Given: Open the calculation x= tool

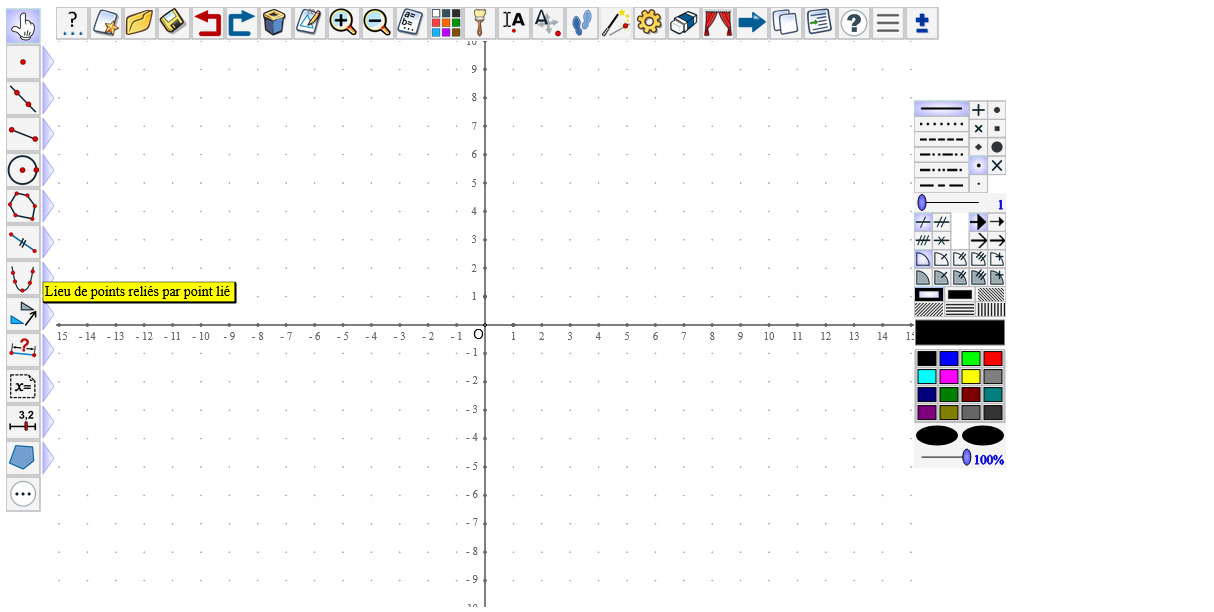Looking at the screenshot, I should tap(23, 386).
